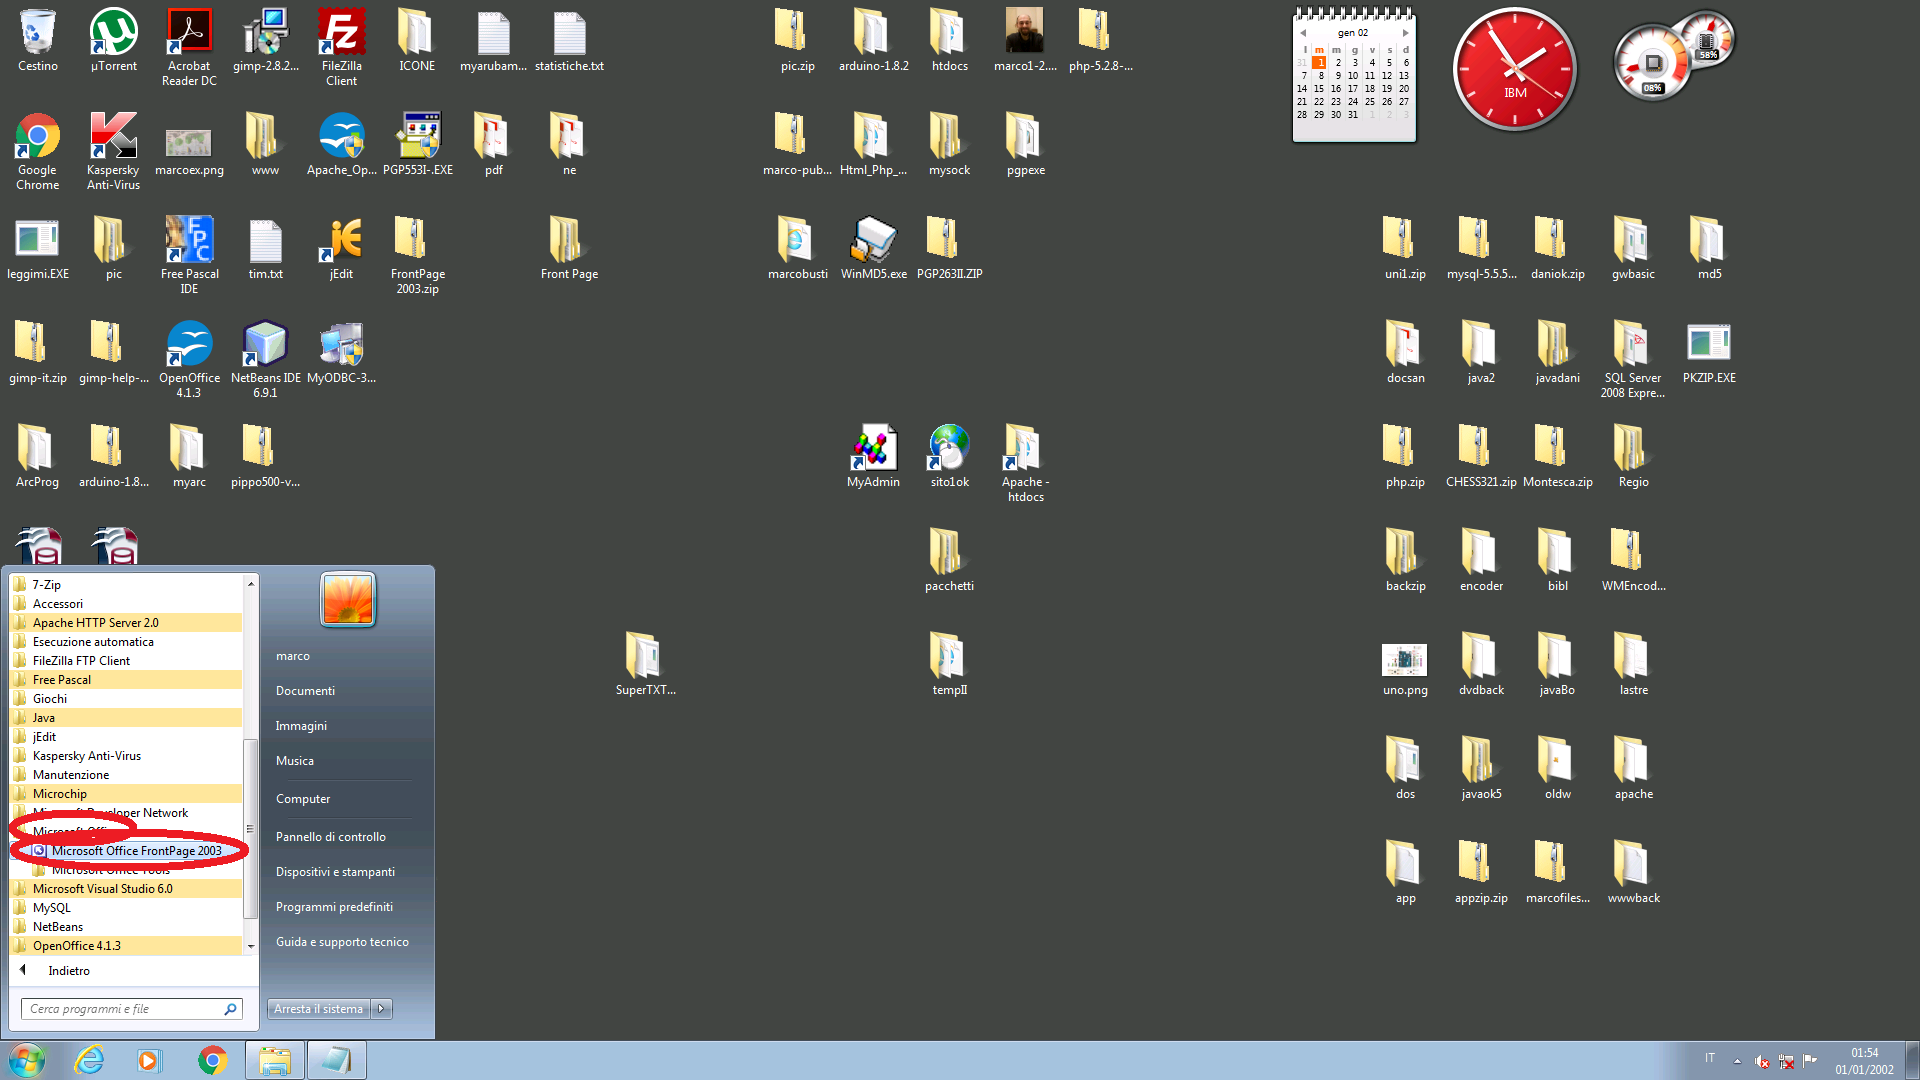Expand the MySQL program folder
The width and height of the screenshot is (1920, 1080).
point(52,908)
